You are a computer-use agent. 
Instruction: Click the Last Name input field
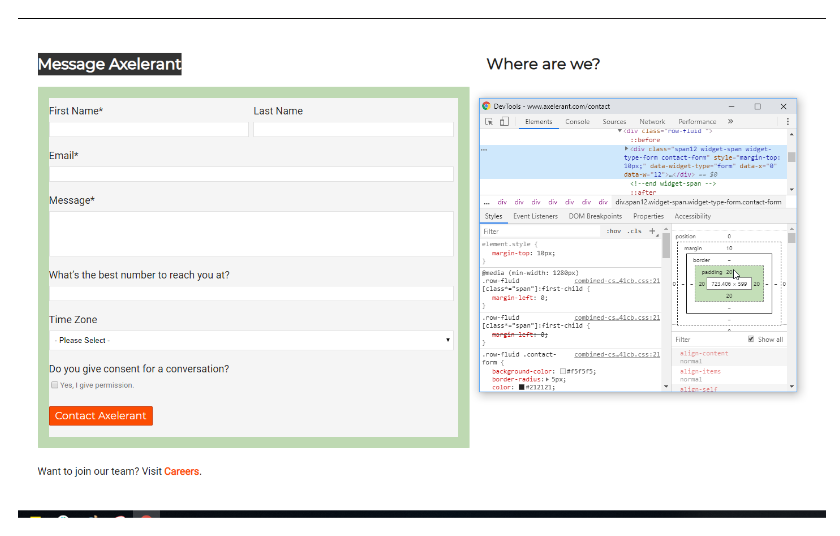click(x=354, y=129)
